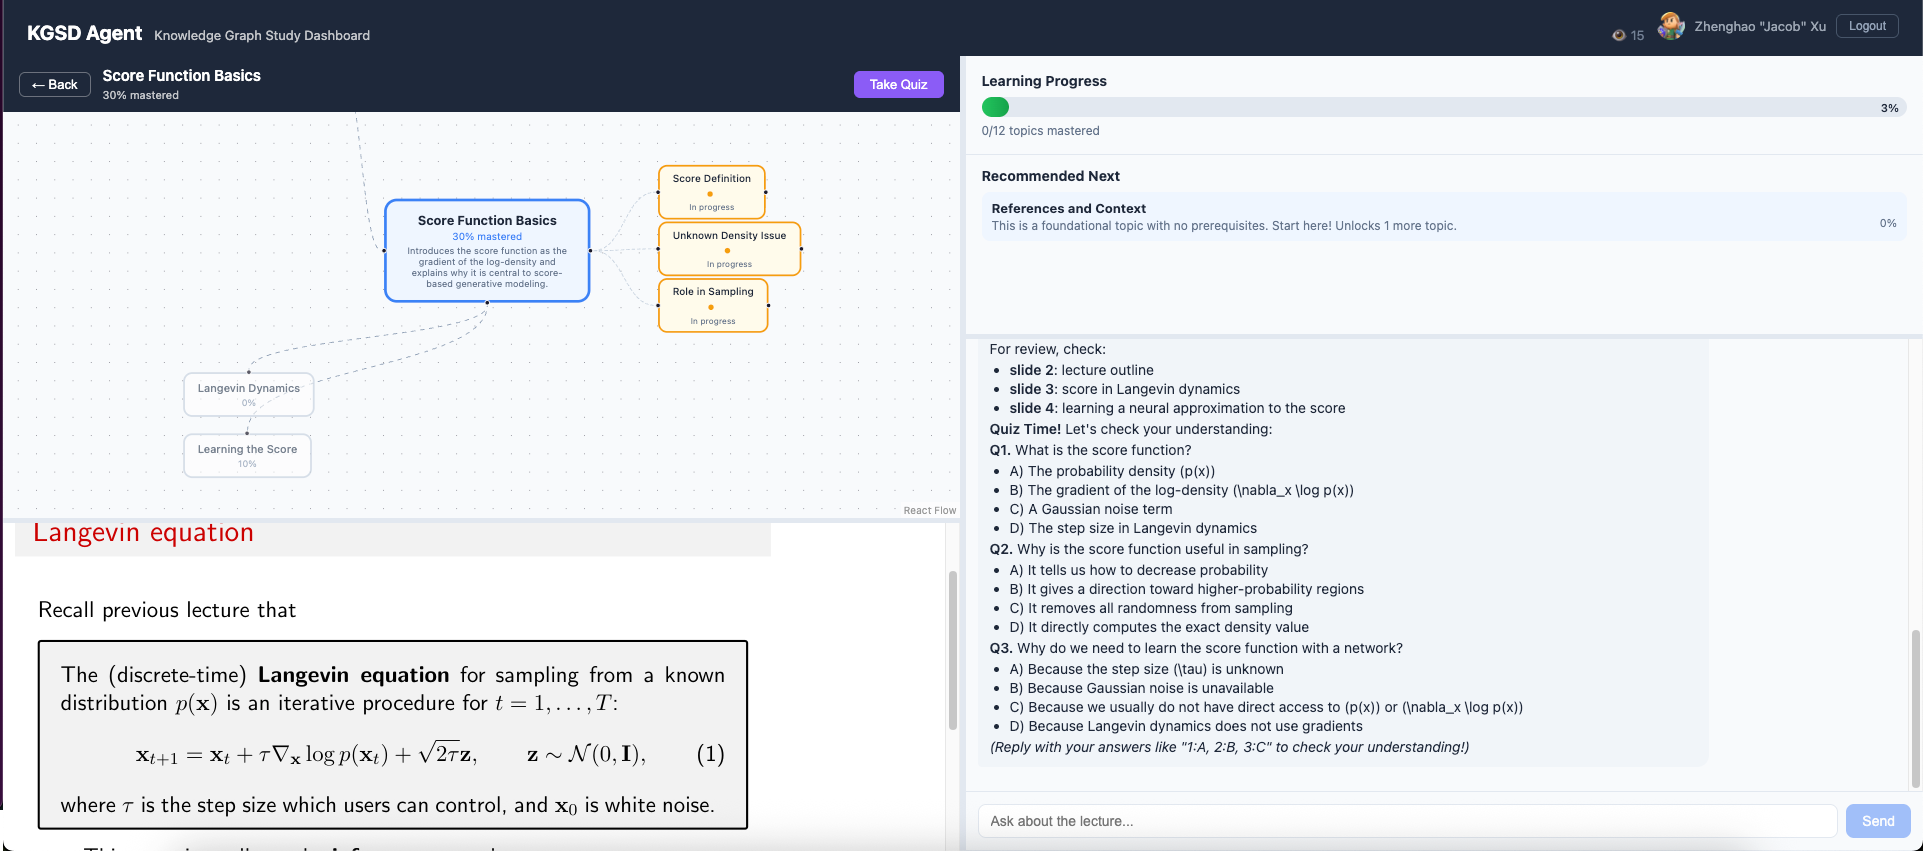Image resolution: width=1923 pixels, height=851 pixels.
Task: Click the KGSD Agent logo title
Action: point(84,33)
